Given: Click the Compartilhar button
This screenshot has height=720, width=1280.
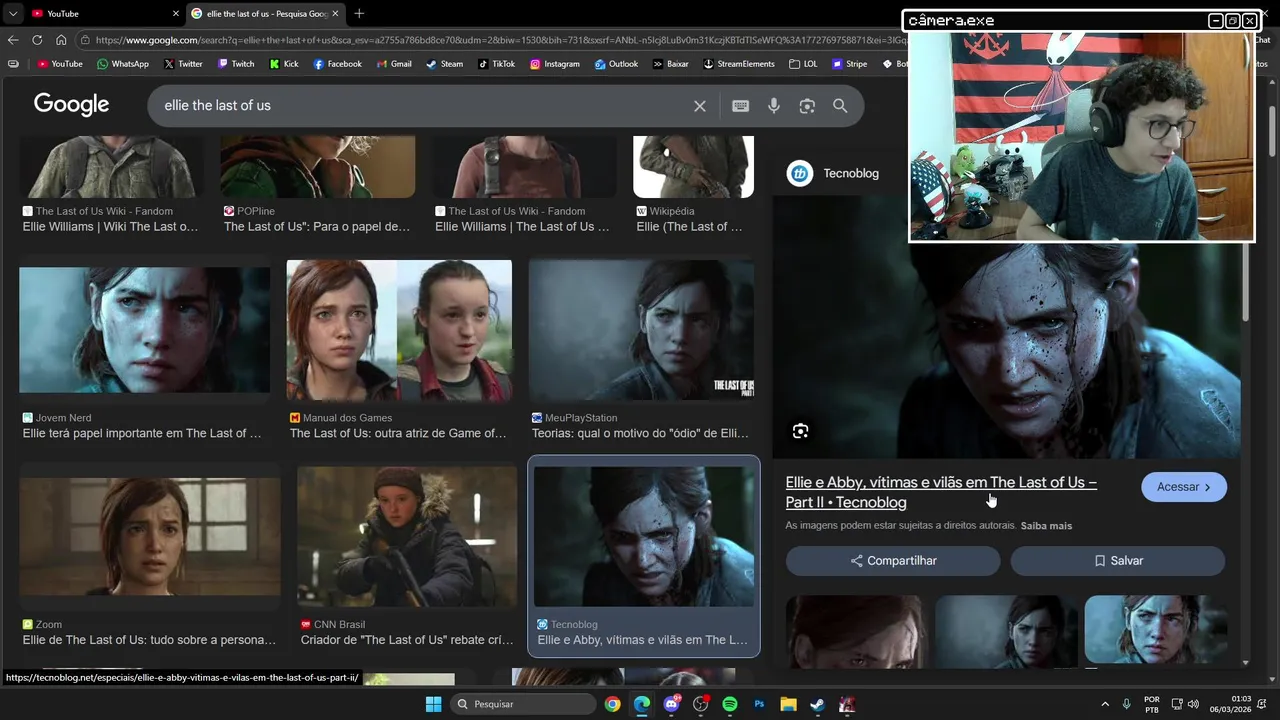Looking at the screenshot, I should coord(893,561).
